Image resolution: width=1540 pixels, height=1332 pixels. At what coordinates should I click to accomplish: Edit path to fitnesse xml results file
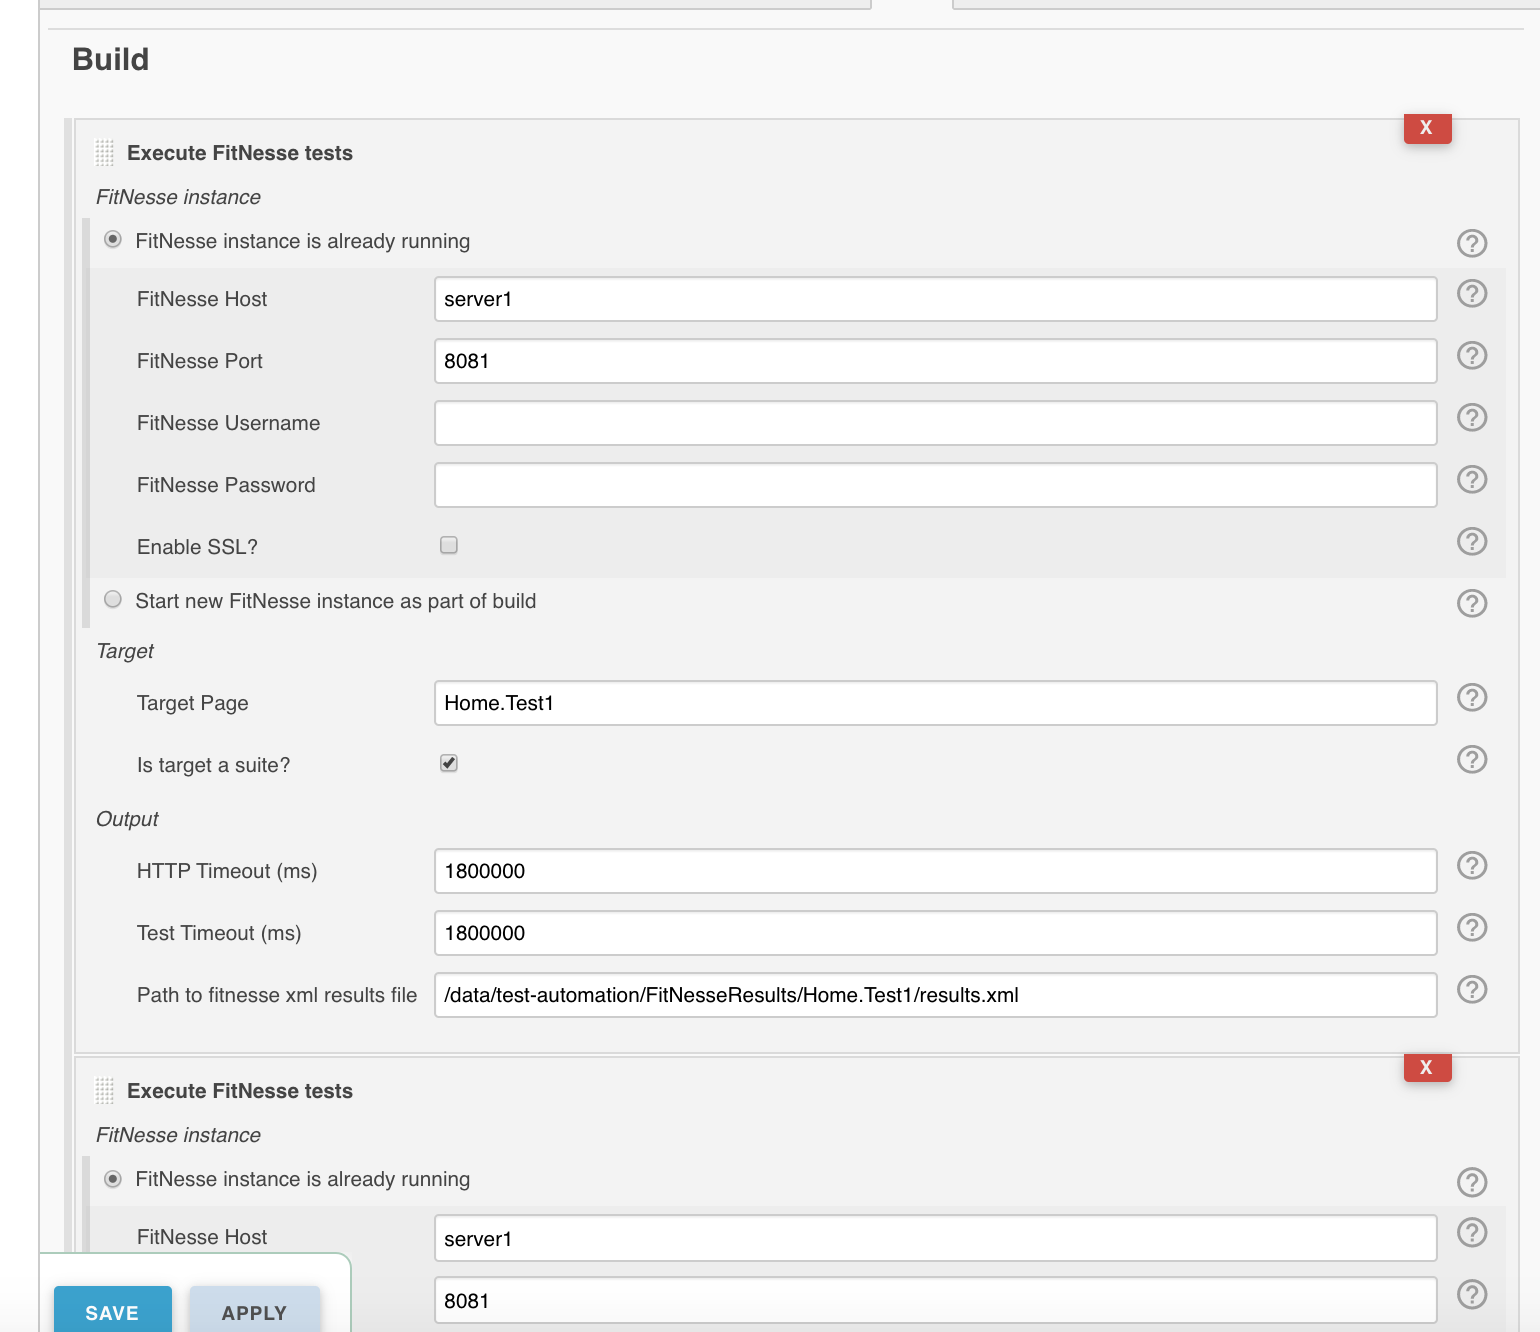coord(935,995)
